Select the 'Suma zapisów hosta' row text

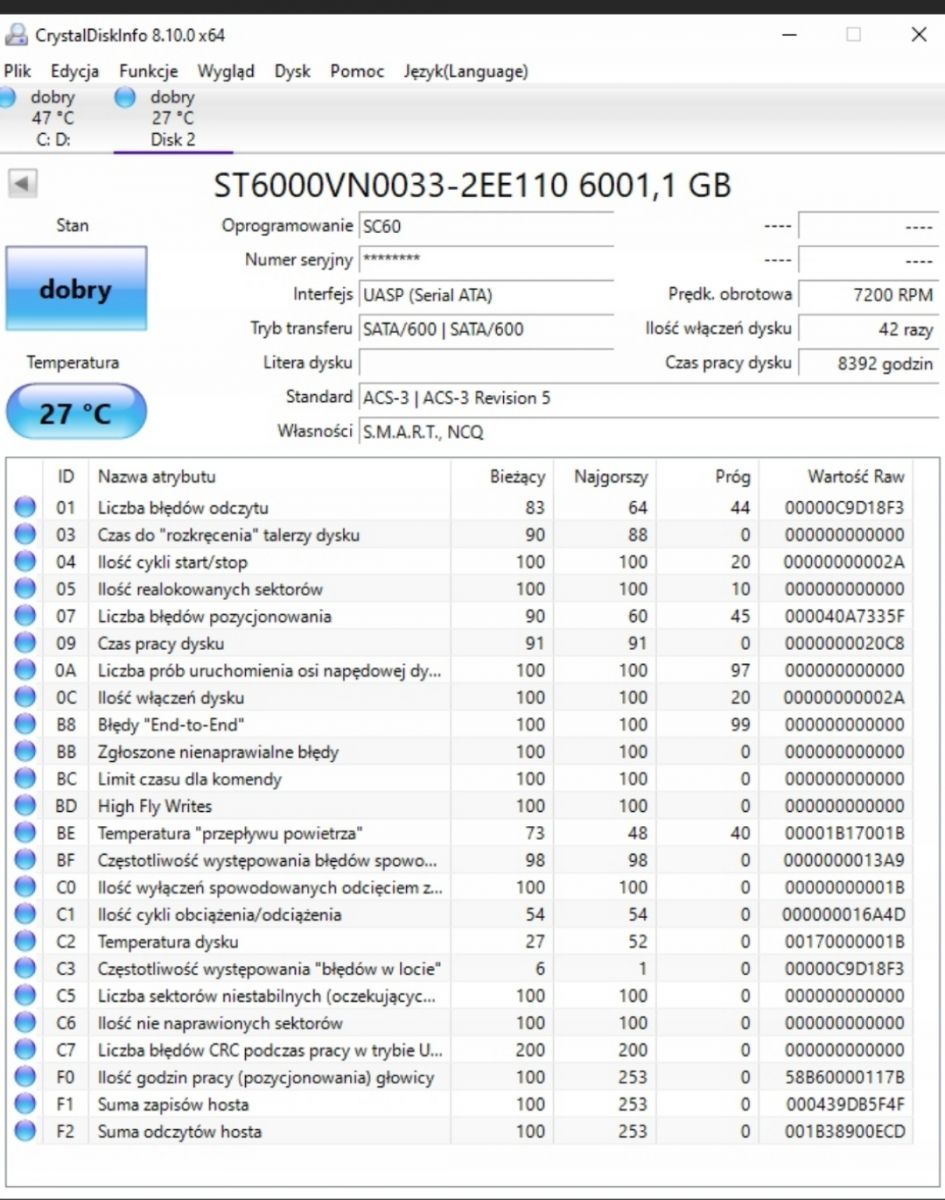tap(173, 1104)
